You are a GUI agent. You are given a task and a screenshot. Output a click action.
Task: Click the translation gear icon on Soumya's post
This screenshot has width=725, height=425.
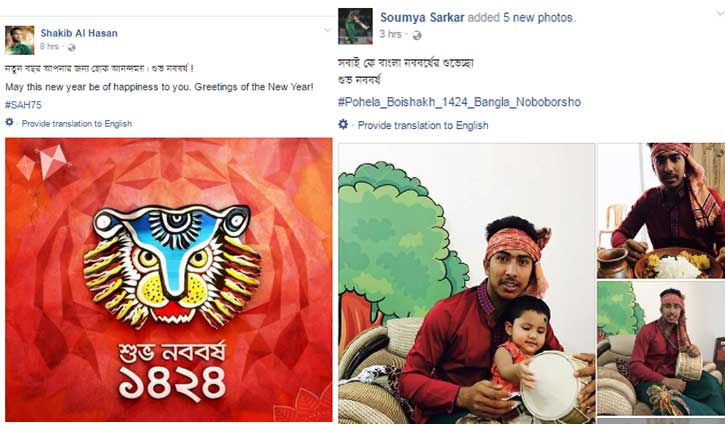pos(343,124)
